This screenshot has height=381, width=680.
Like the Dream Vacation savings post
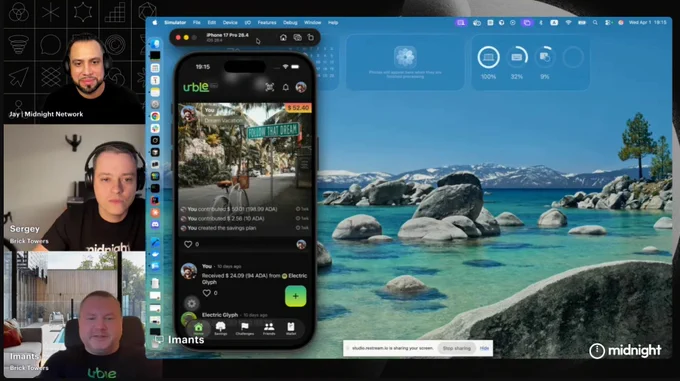(188, 244)
